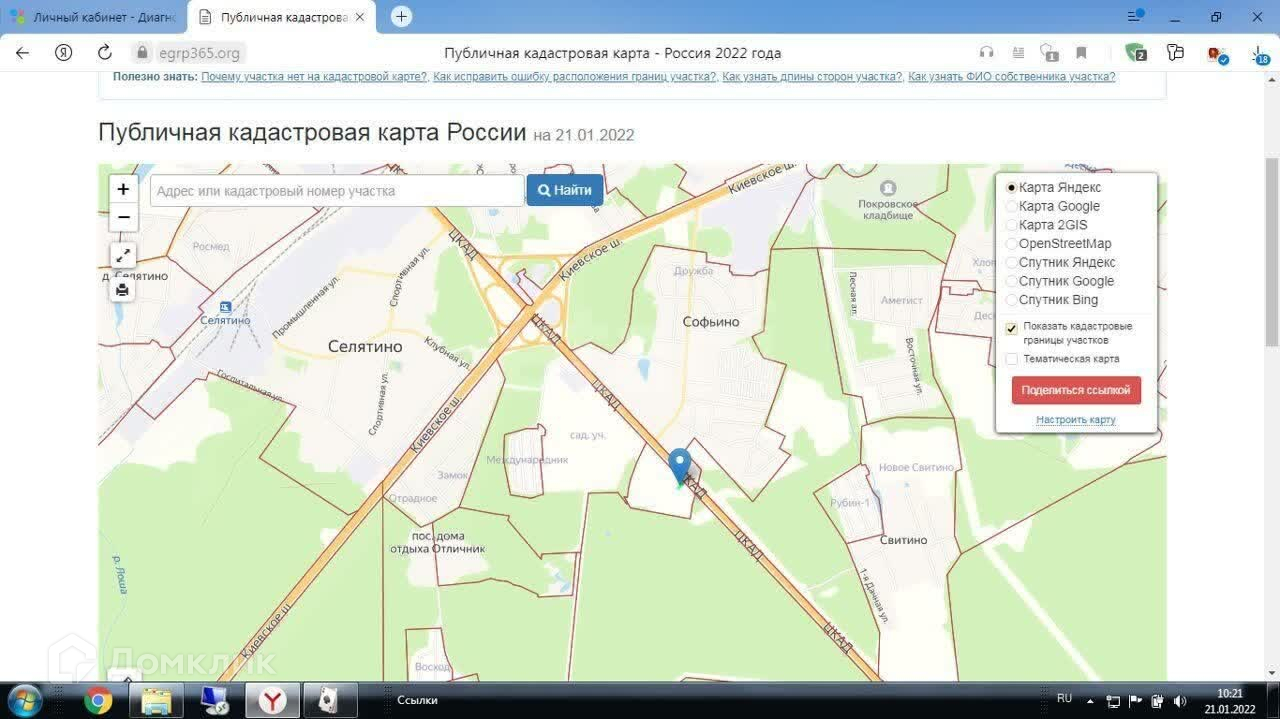Bookmark this page
The height and width of the screenshot is (719, 1280).
click(x=1081, y=53)
